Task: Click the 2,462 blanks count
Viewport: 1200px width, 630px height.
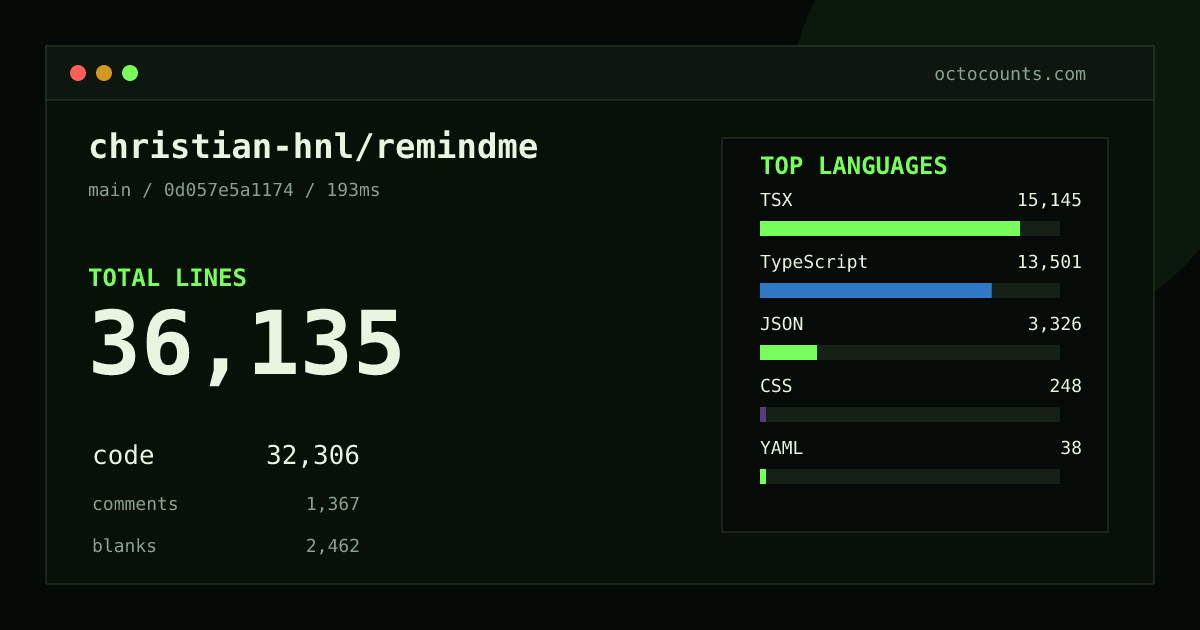Action: pos(333,546)
